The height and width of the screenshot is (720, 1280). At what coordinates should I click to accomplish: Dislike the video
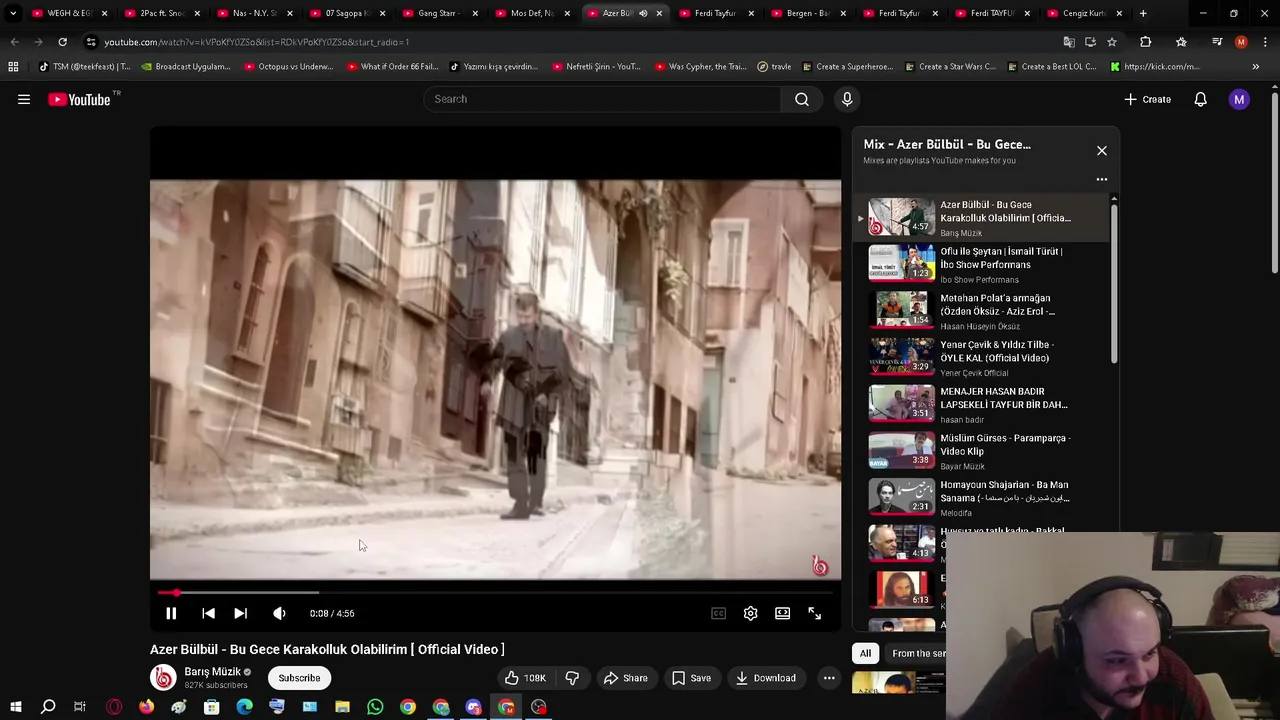pyautogui.click(x=572, y=678)
